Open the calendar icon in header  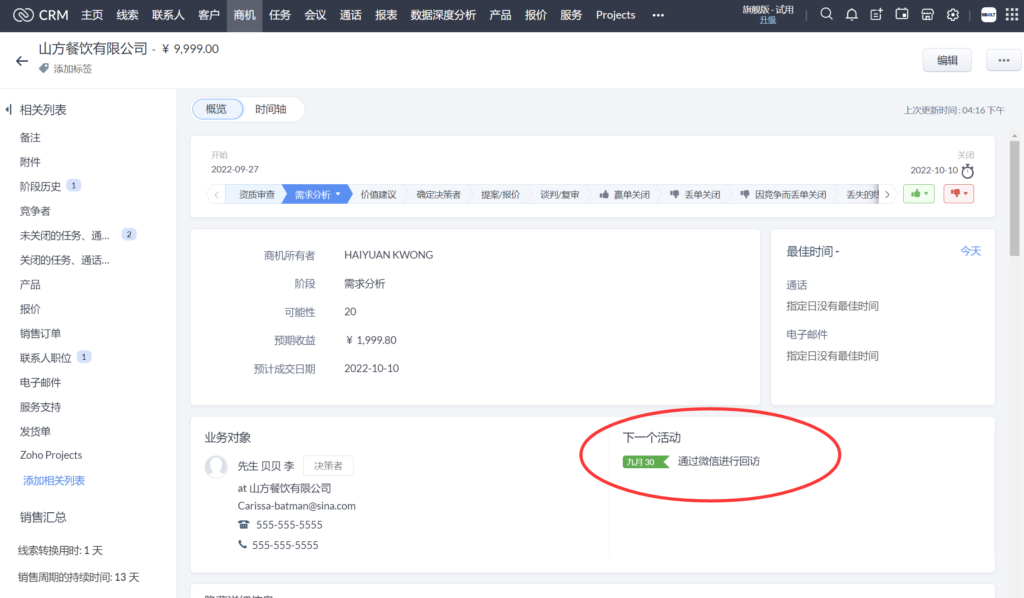point(902,15)
